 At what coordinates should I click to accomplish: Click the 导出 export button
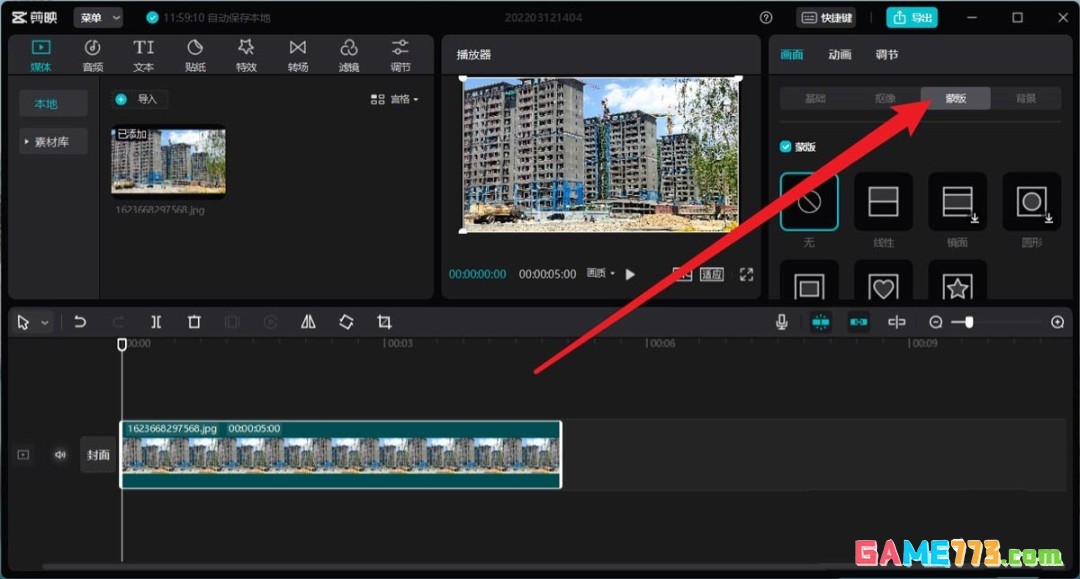coord(911,17)
